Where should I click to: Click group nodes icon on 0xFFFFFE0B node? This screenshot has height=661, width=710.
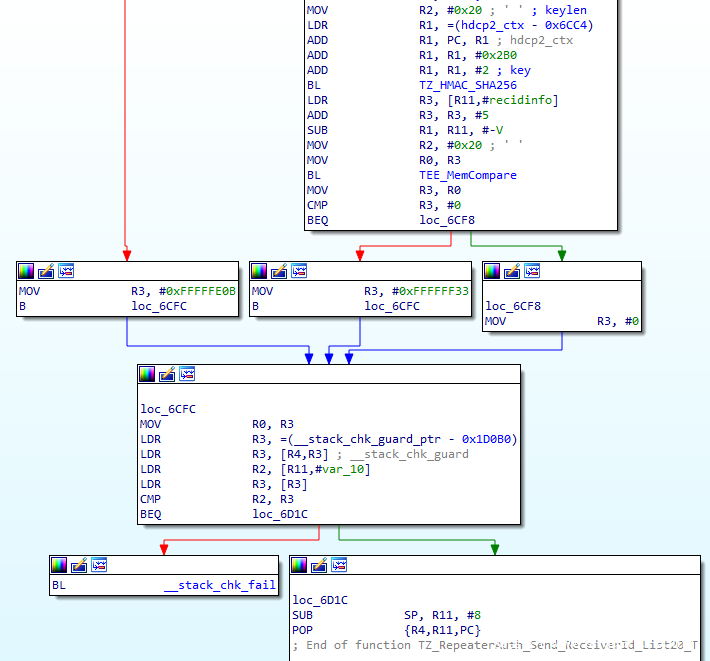point(66,271)
